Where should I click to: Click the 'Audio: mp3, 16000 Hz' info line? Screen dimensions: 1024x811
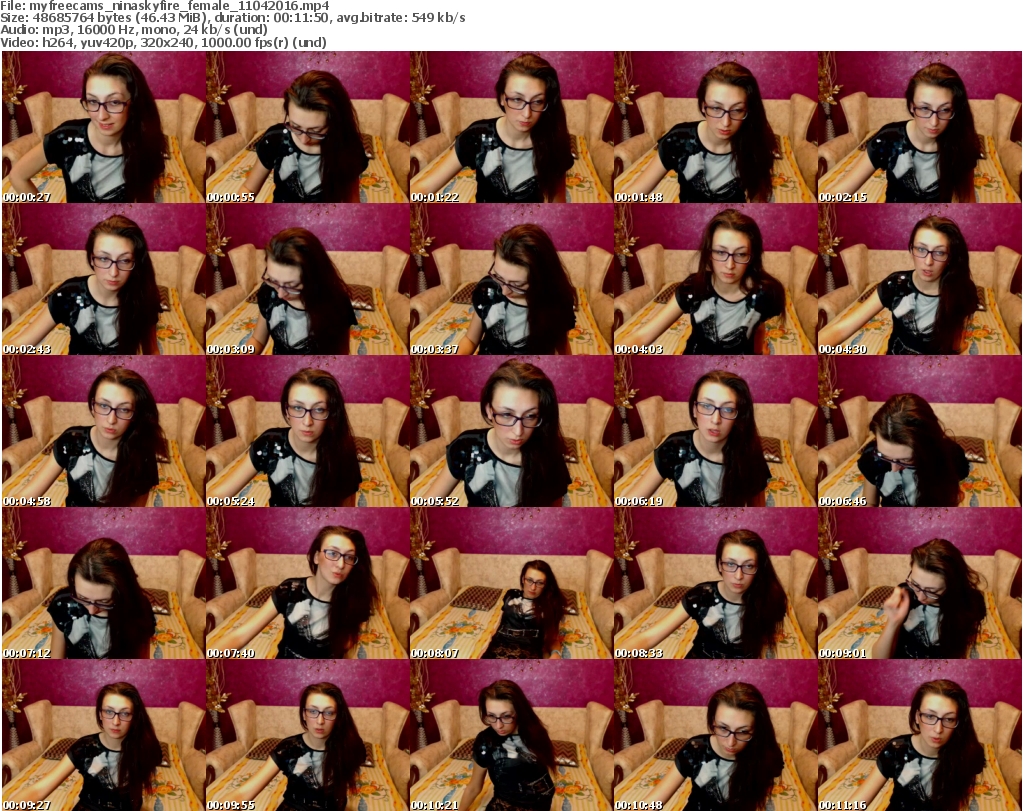(134, 30)
